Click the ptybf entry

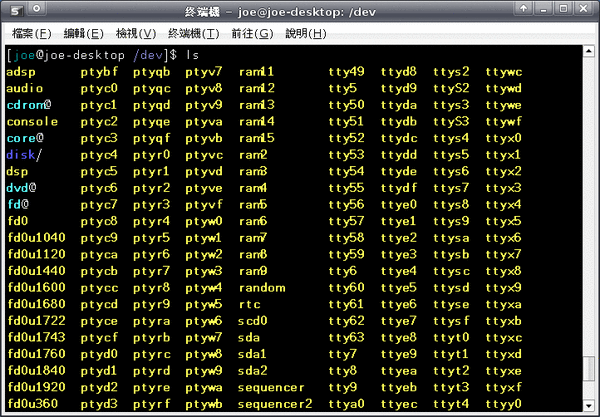coord(99,72)
